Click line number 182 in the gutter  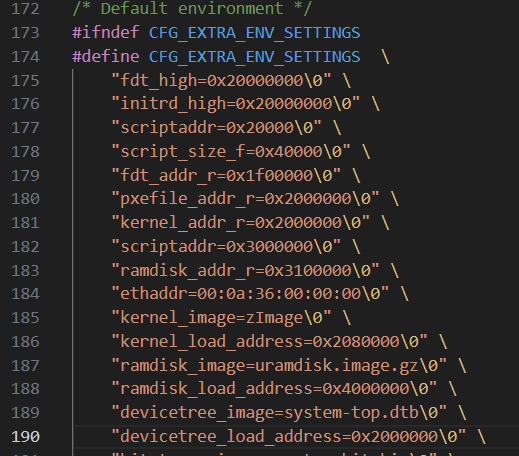pos(25,246)
